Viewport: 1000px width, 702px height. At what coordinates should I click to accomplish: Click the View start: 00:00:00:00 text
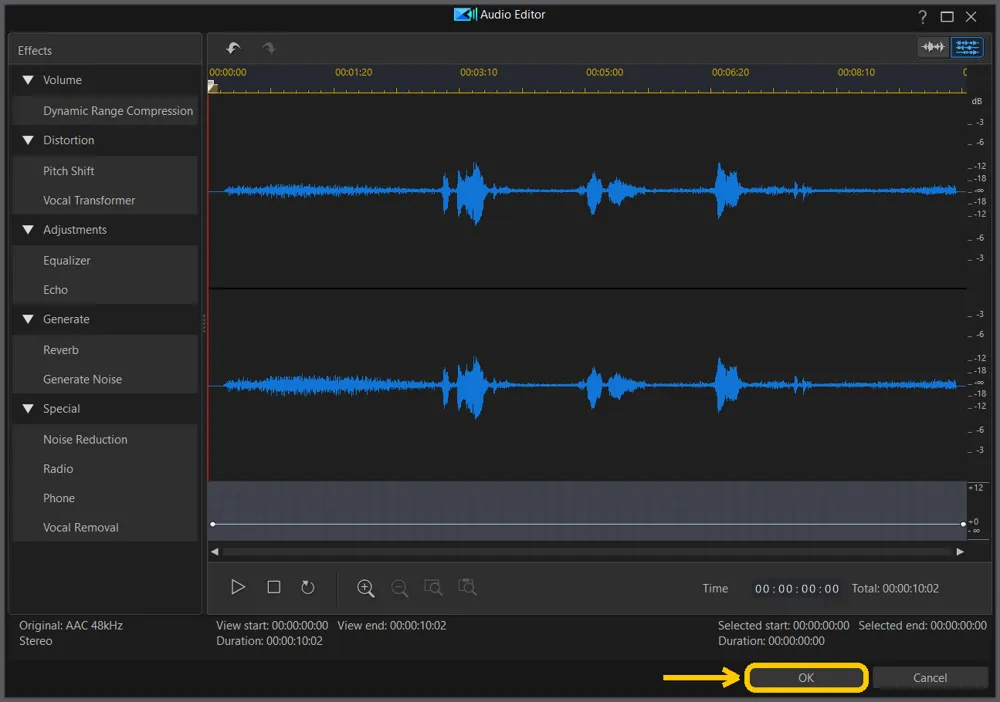tap(272, 625)
